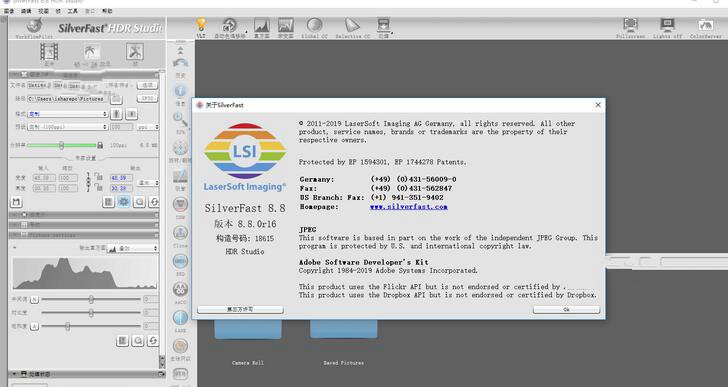The image size is (728, 387).
Task: Click the Lights off toolbar icon
Action: pyautogui.click(x=667, y=25)
